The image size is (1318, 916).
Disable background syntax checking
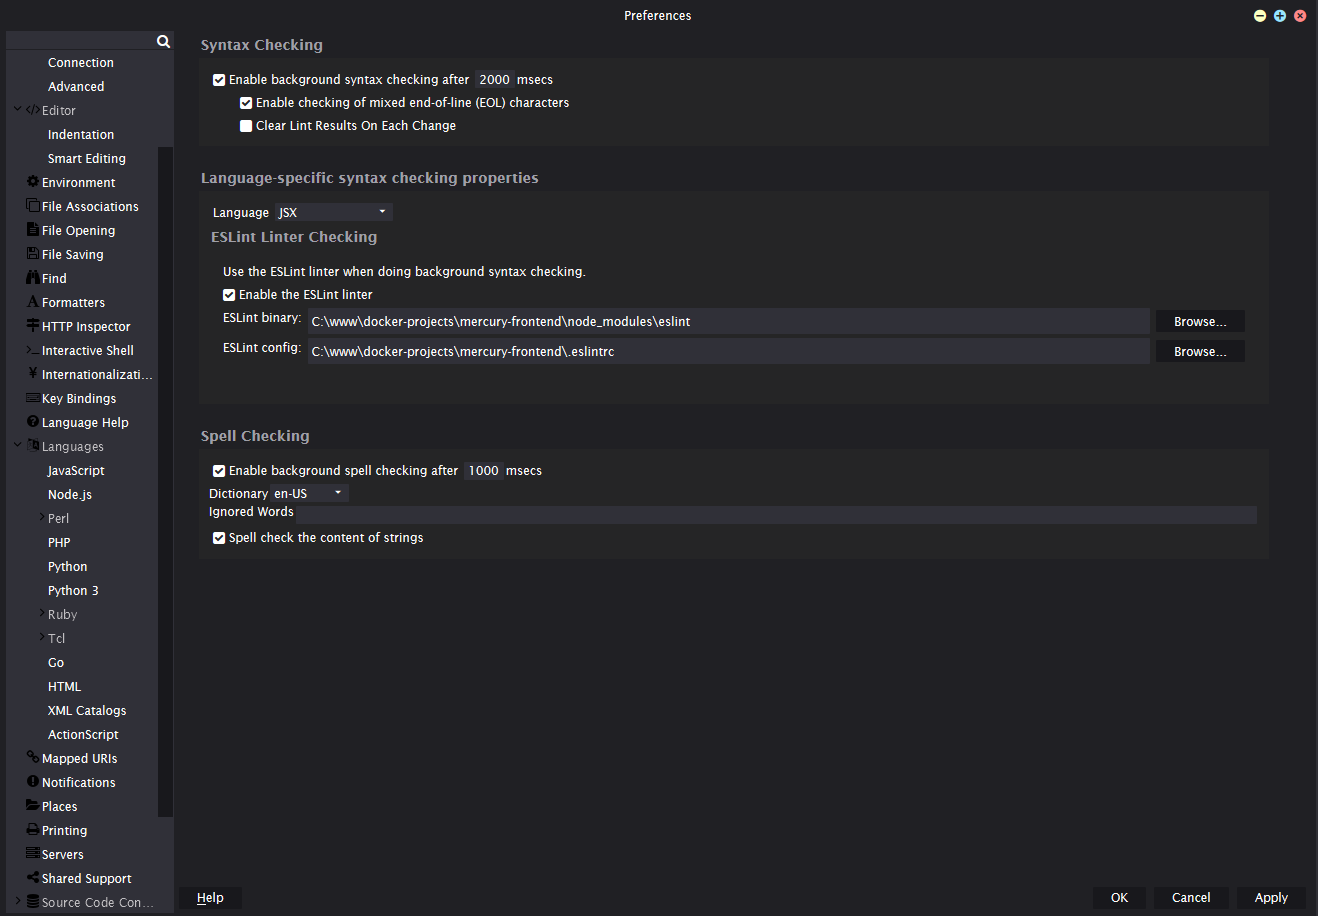pyautogui.click(x=219, y=79)
